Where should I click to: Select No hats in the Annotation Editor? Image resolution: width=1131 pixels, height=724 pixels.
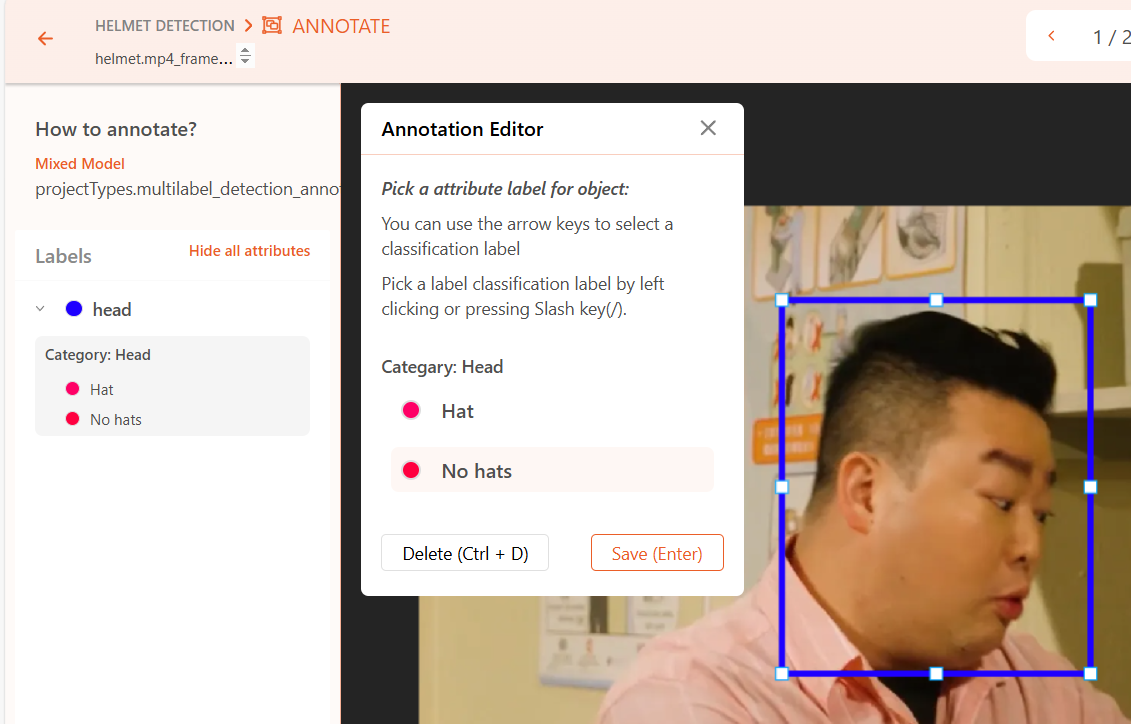(x=552, y=470)
